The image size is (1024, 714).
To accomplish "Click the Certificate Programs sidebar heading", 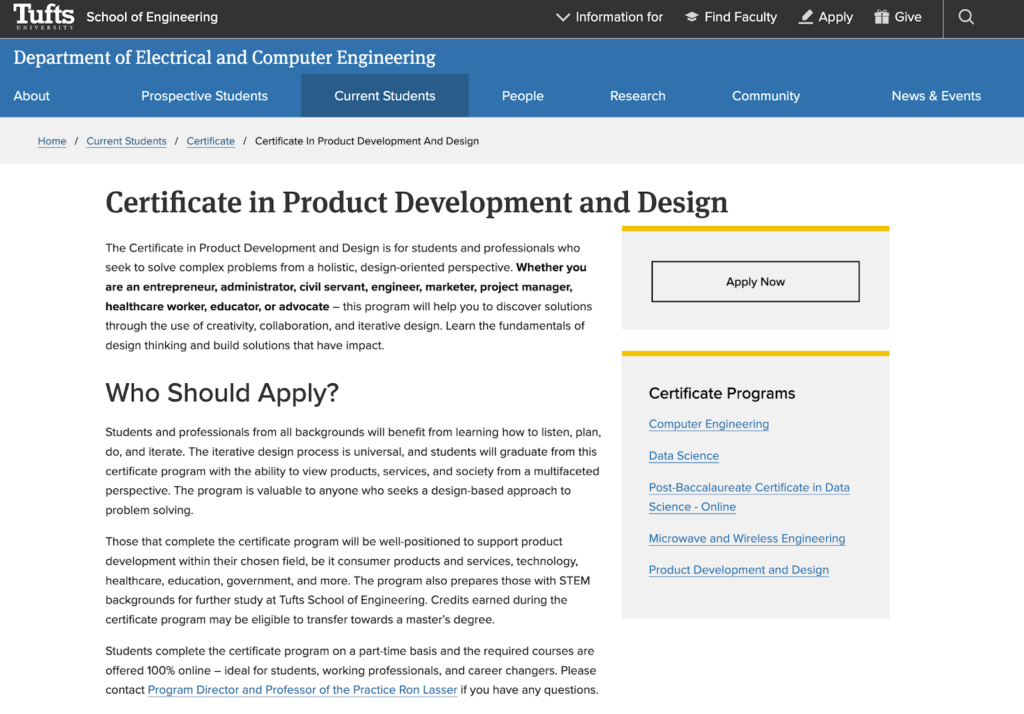I will (722, 393).
